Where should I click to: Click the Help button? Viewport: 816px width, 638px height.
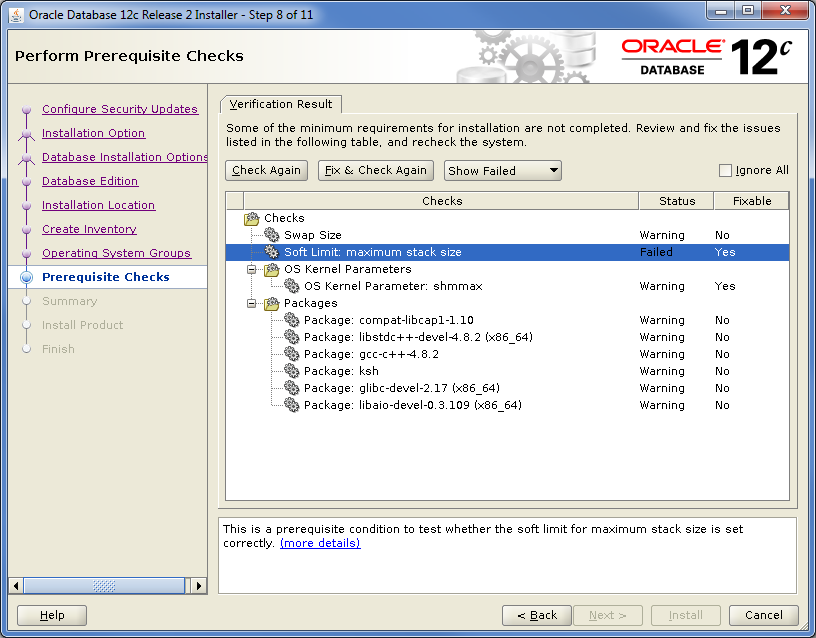52,616
